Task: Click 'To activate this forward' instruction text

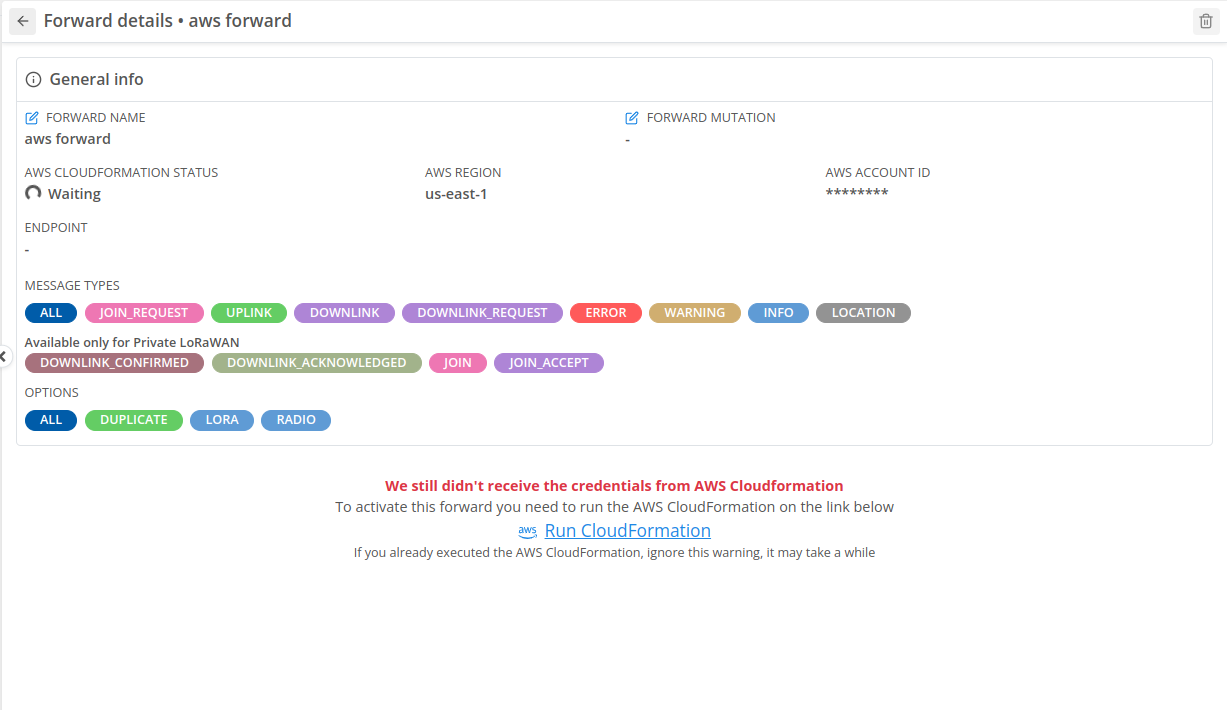Action: pyautogui.click(x=614, y=507)
